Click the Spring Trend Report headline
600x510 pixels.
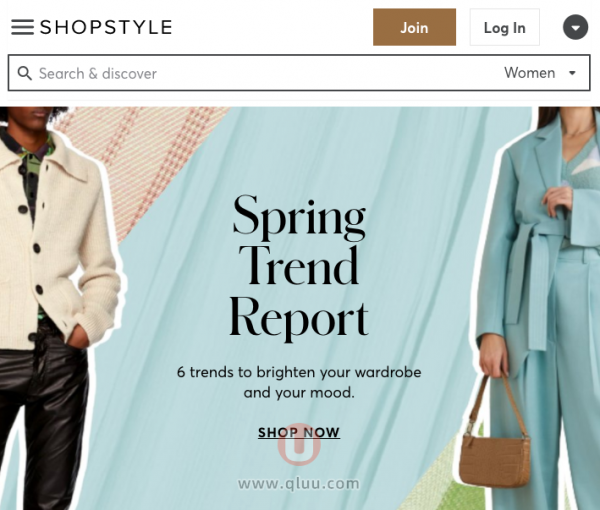click(298, 267)
